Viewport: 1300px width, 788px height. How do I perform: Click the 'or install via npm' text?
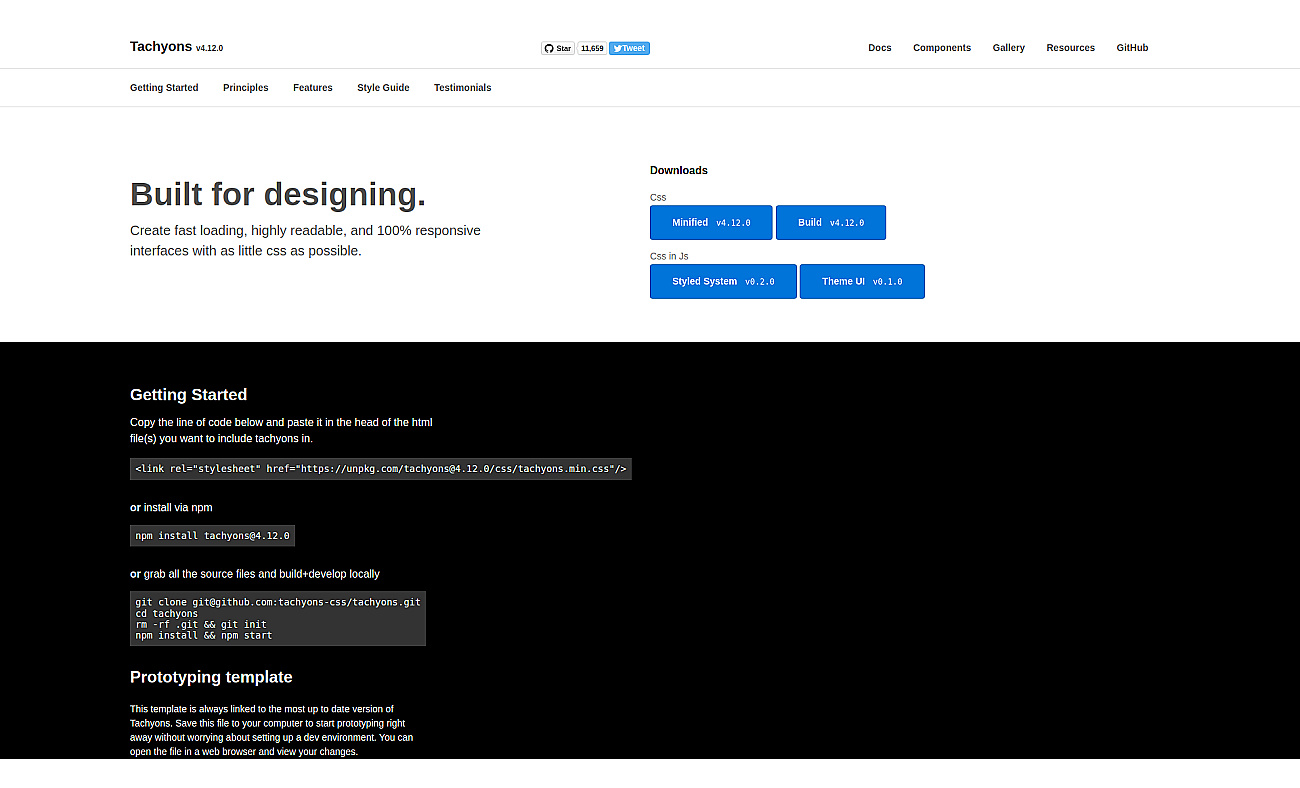coord(171,508)
